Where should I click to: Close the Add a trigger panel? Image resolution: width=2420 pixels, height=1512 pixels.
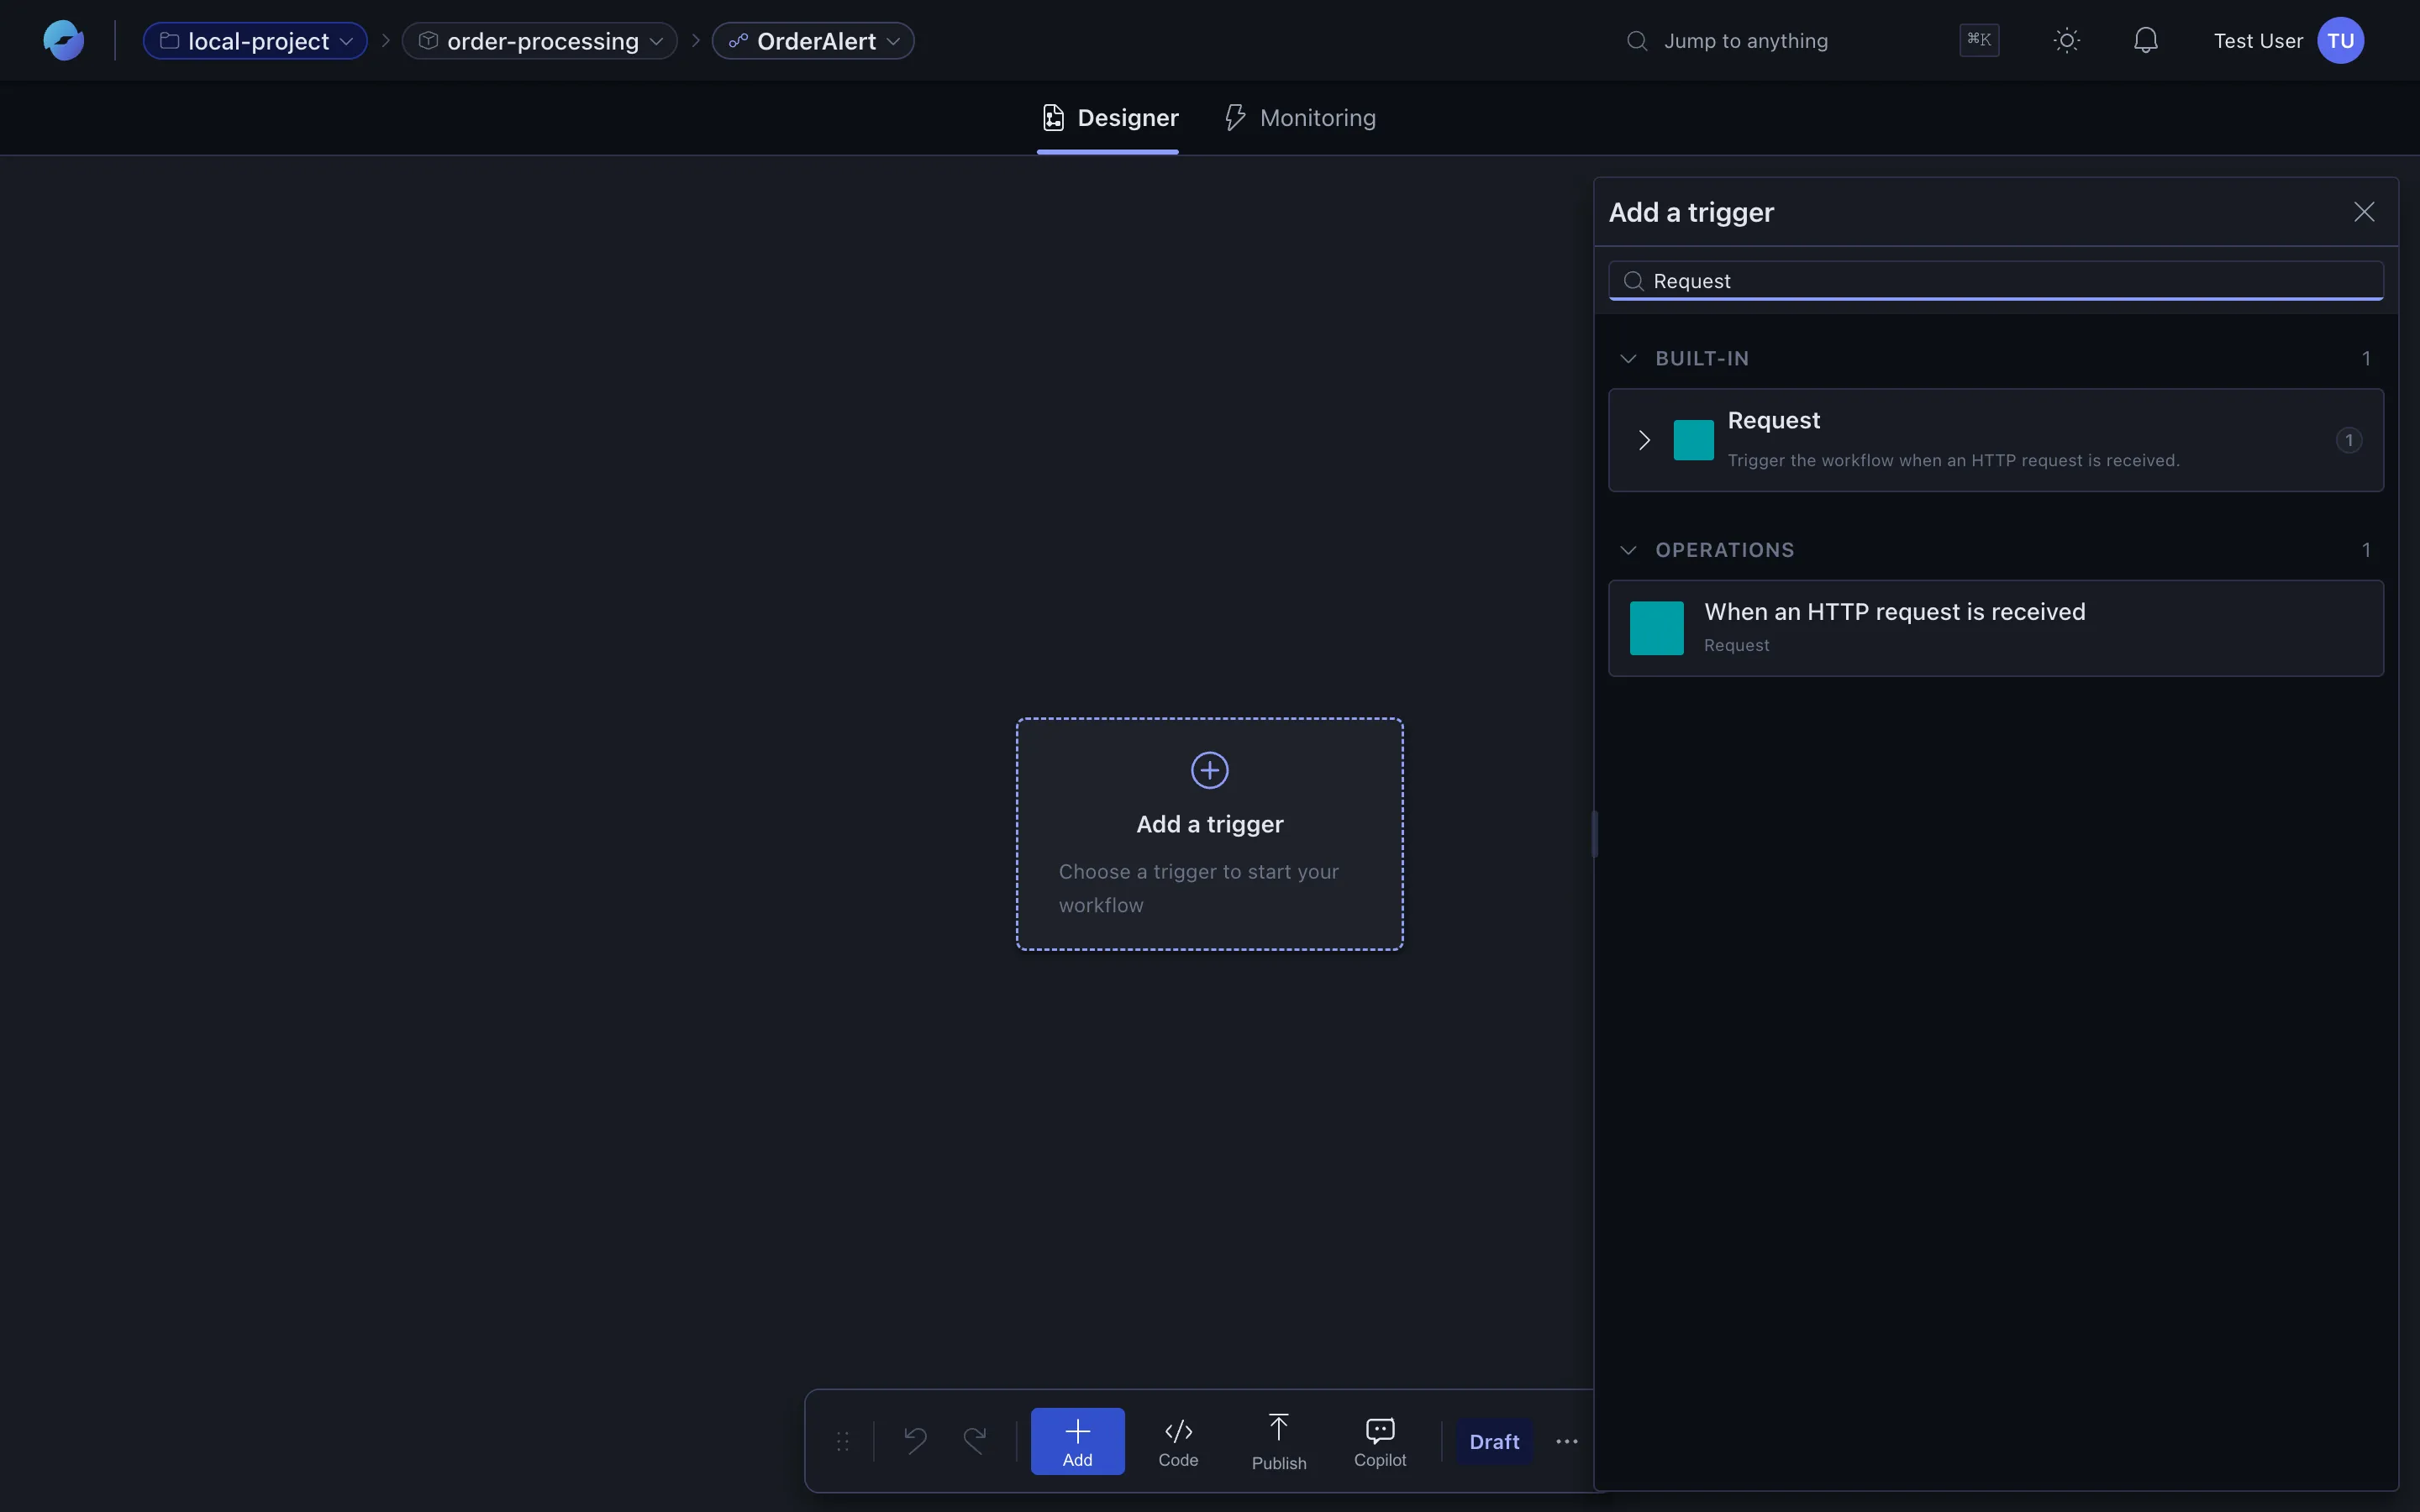coord(2364,212)
